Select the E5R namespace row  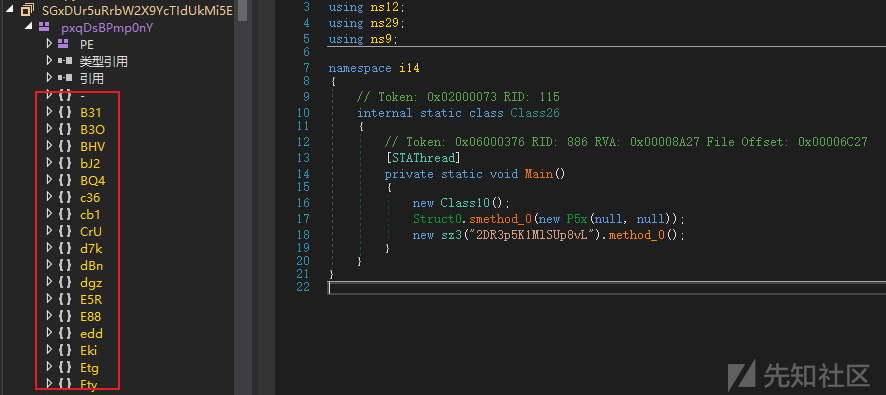[x=91, y=299]
